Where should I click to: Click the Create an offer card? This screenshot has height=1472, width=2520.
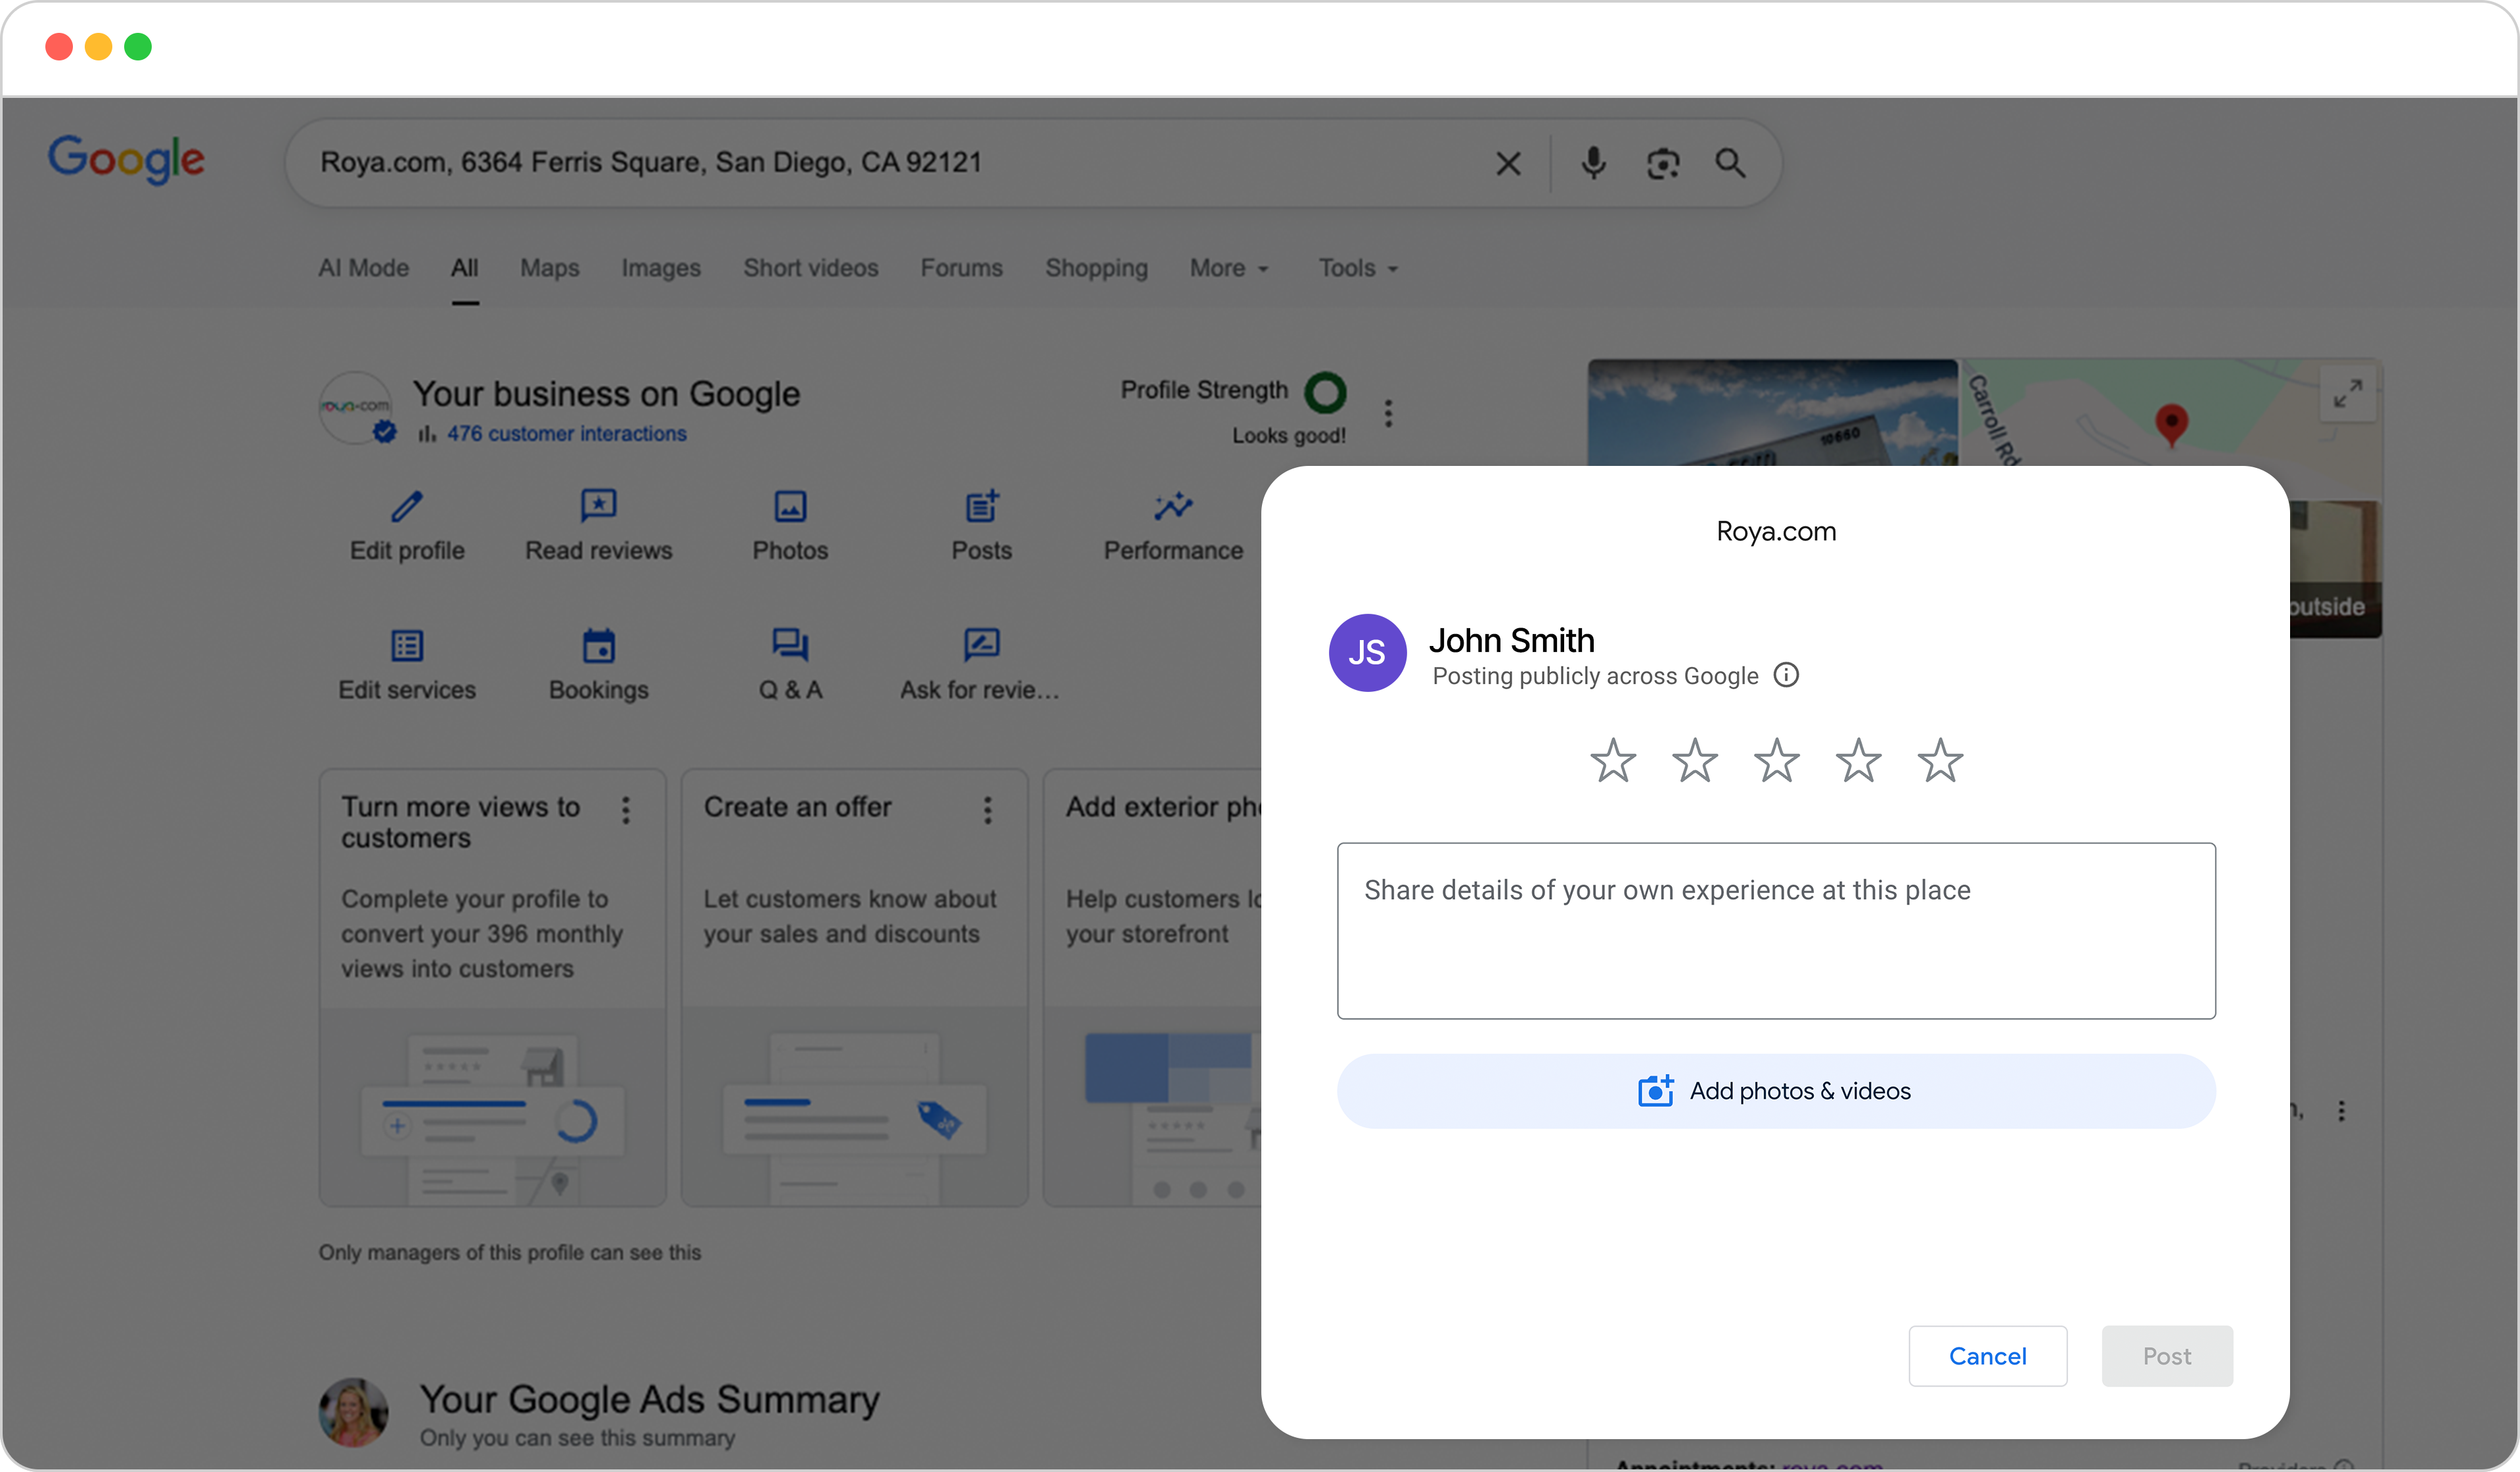pyautogui.click(x=854, y=987)
